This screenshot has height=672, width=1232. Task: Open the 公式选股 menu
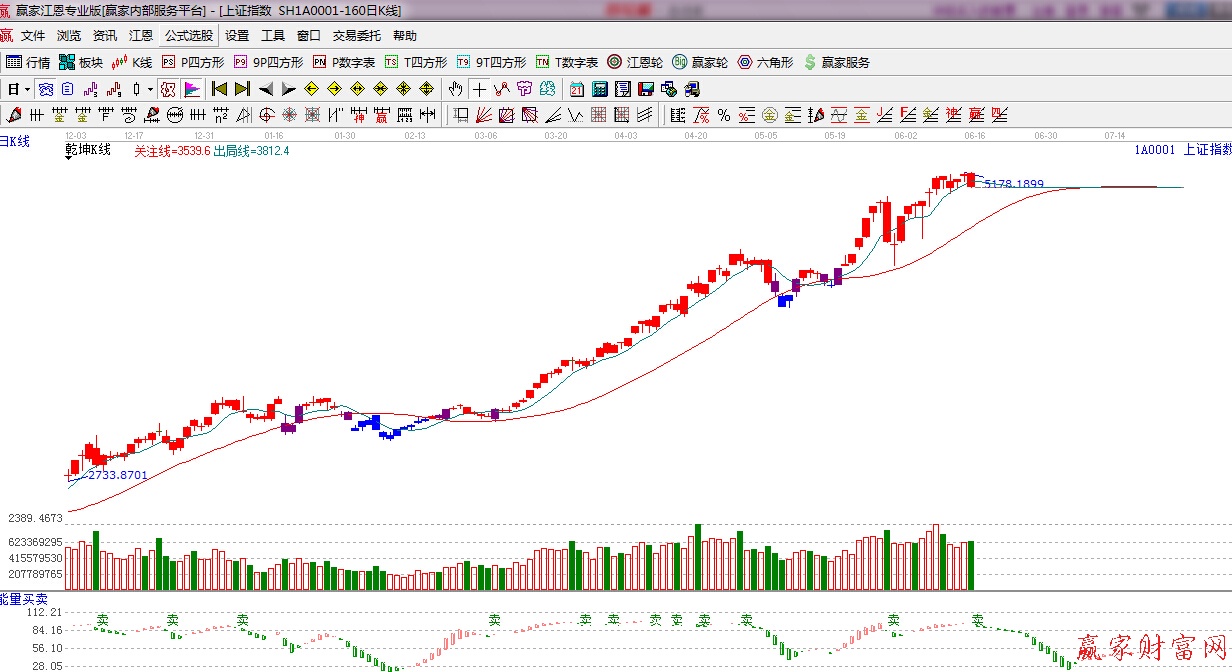tap(189, 36)
